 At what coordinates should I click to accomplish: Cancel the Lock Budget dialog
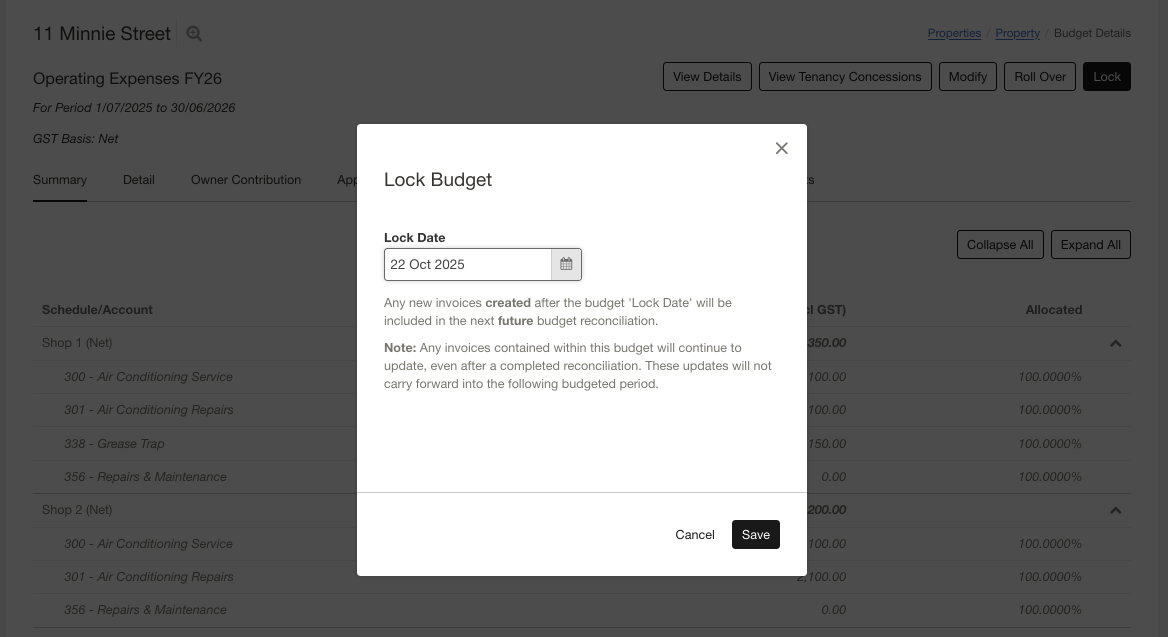(694, 534)
